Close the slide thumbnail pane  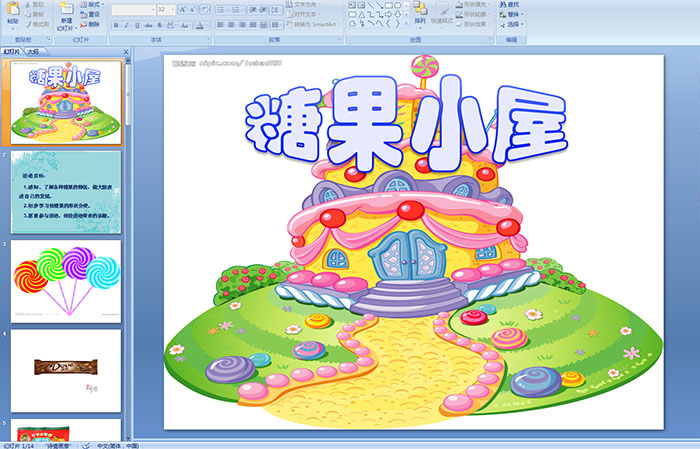(x=126, y=52)
